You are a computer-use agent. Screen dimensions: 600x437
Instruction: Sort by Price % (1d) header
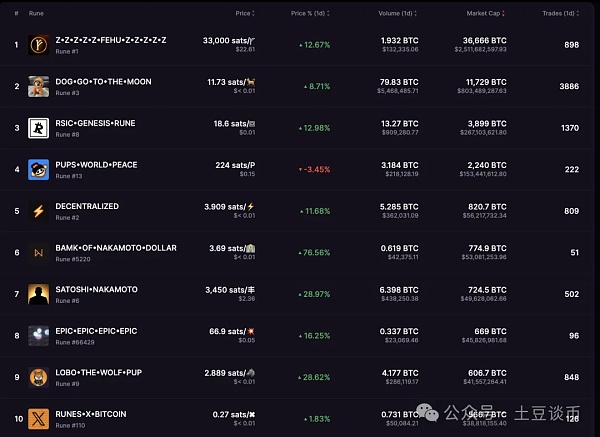(x=312, y=13)
